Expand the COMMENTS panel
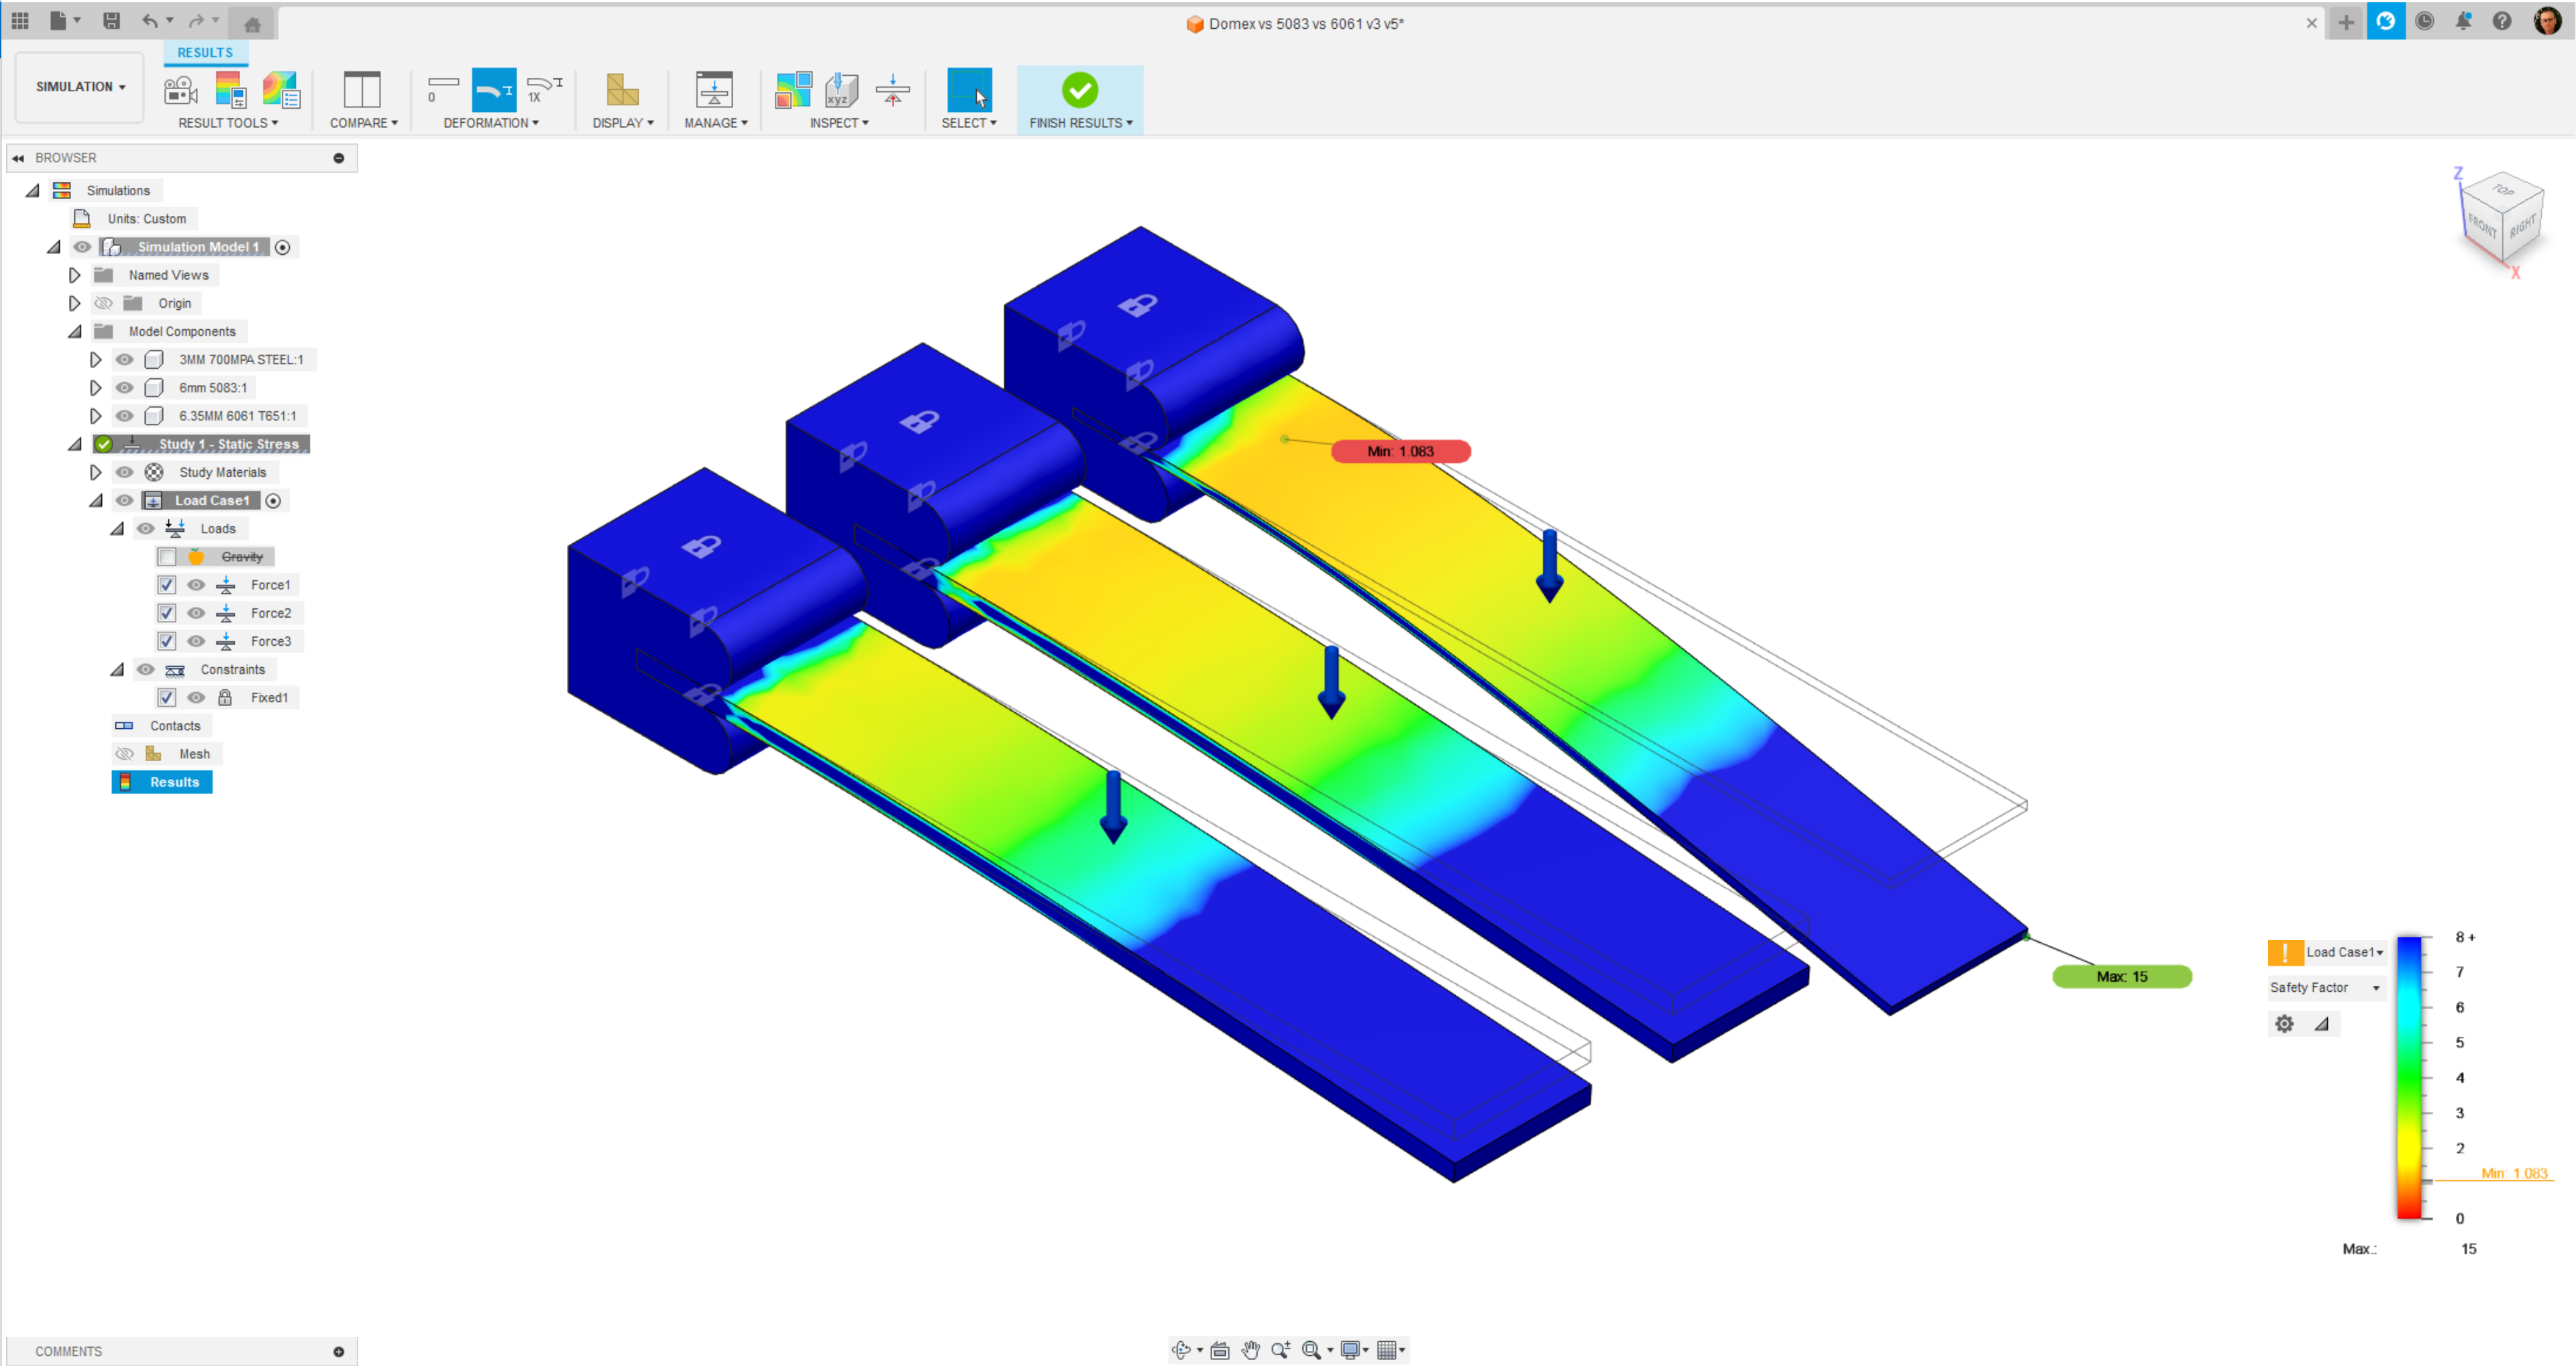 (339, 1351)
